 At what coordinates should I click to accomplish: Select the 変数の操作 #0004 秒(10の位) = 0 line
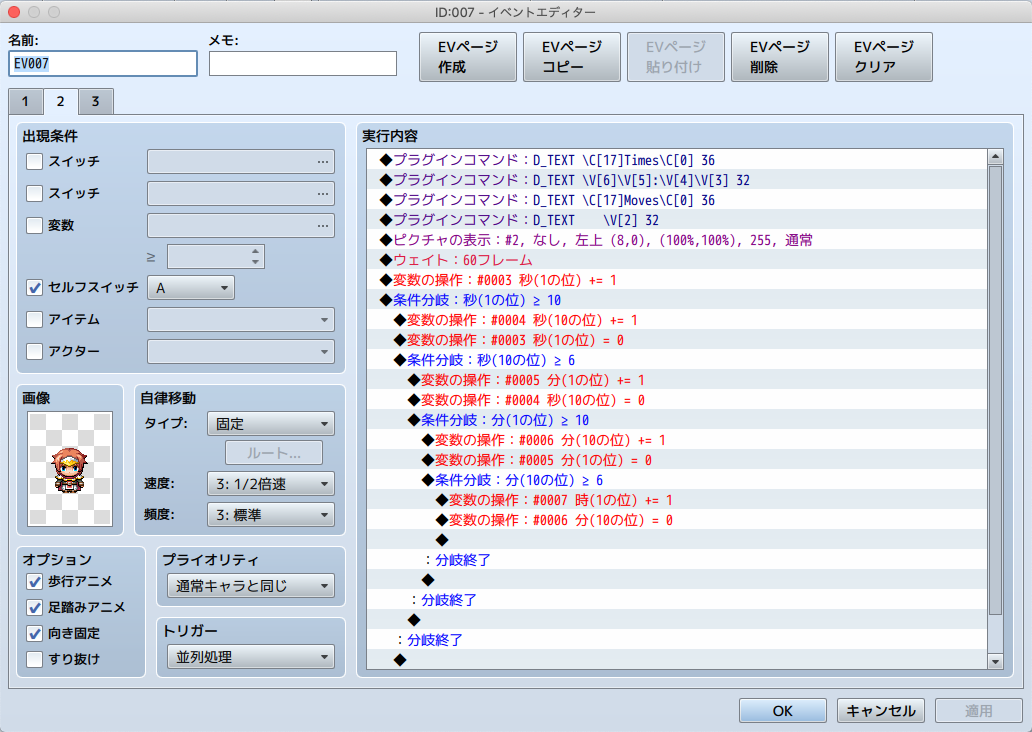(x=677, y=400)
